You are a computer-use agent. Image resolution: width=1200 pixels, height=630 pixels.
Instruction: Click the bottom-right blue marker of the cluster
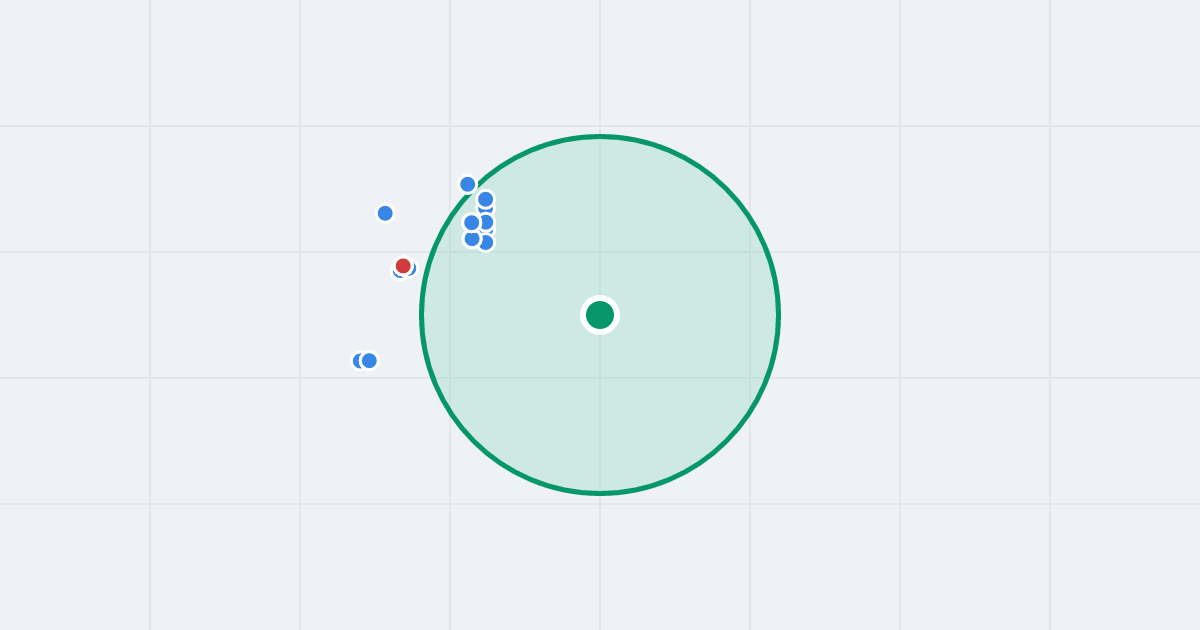pos(485,242)
